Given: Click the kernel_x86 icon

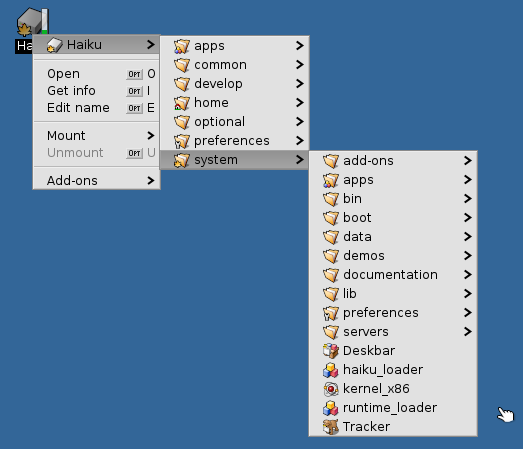Looking at the screenshot, I should pyautogui.click(x=331, y=389).
